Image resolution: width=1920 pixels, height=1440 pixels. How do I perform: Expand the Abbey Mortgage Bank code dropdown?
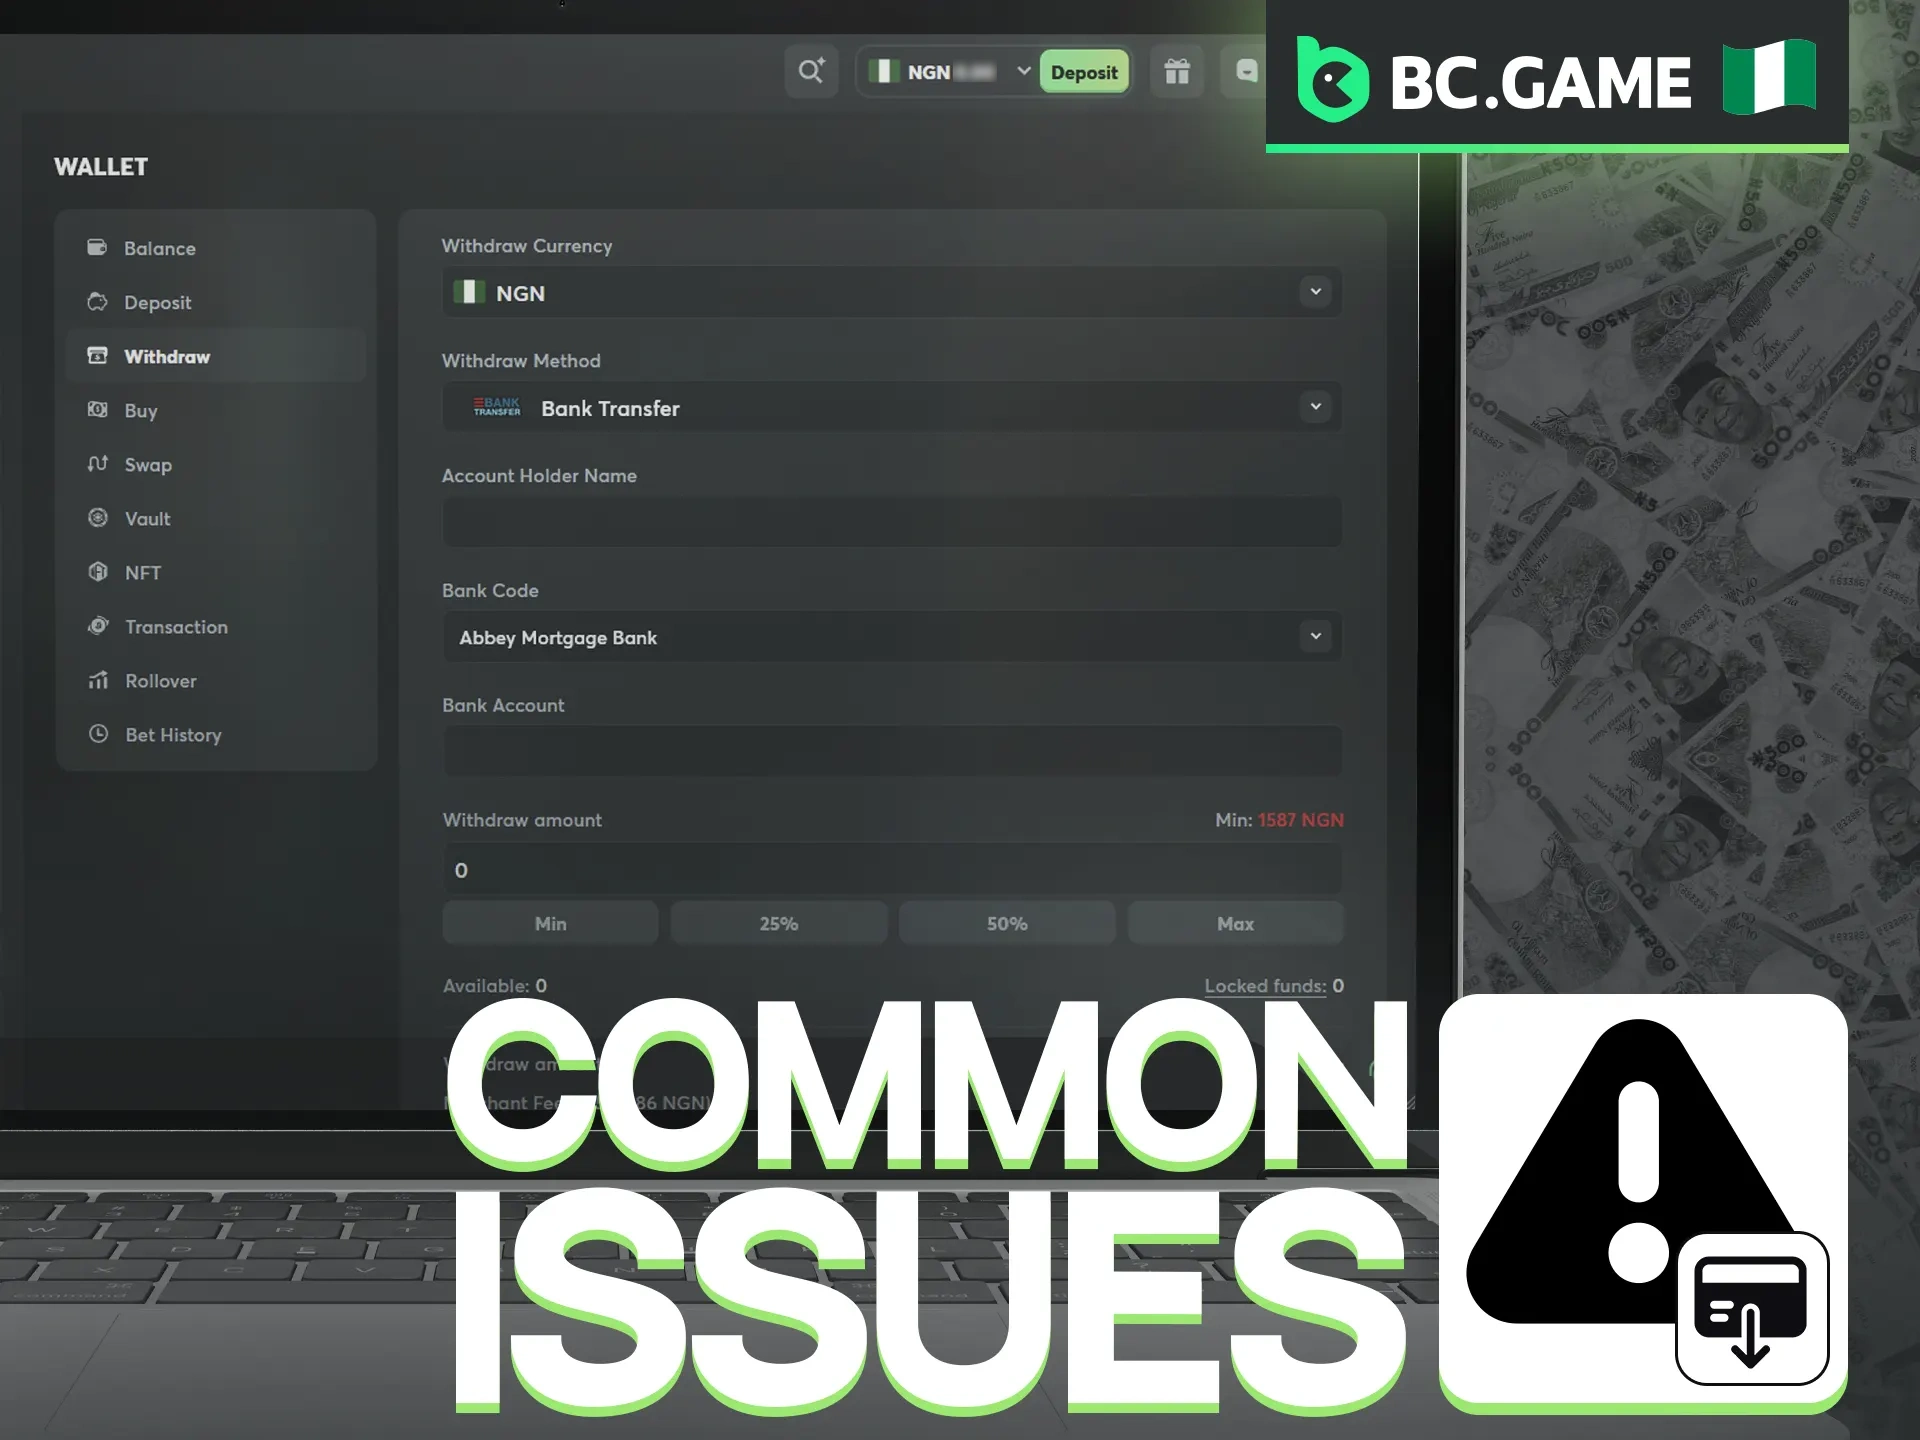click(1314, 637)
